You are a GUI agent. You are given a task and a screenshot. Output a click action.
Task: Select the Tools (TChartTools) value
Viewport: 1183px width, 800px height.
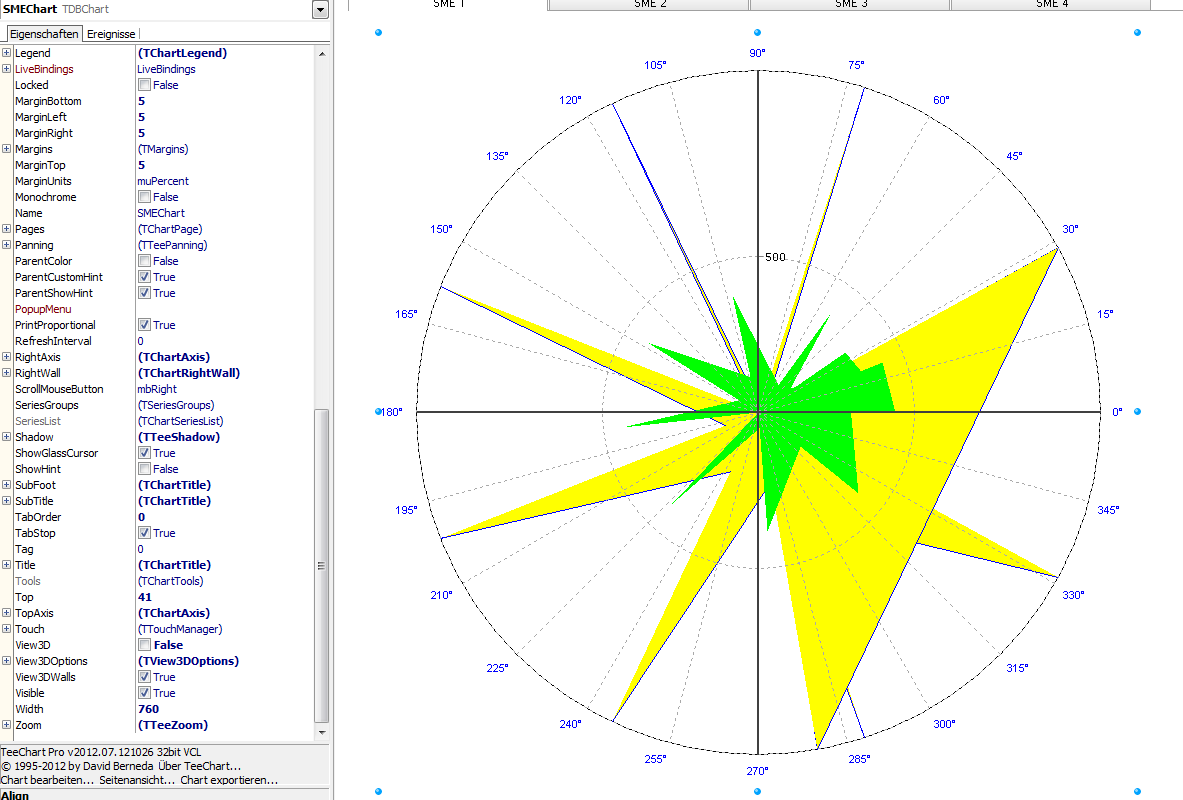pyautogui.click(x=171, y=581)
